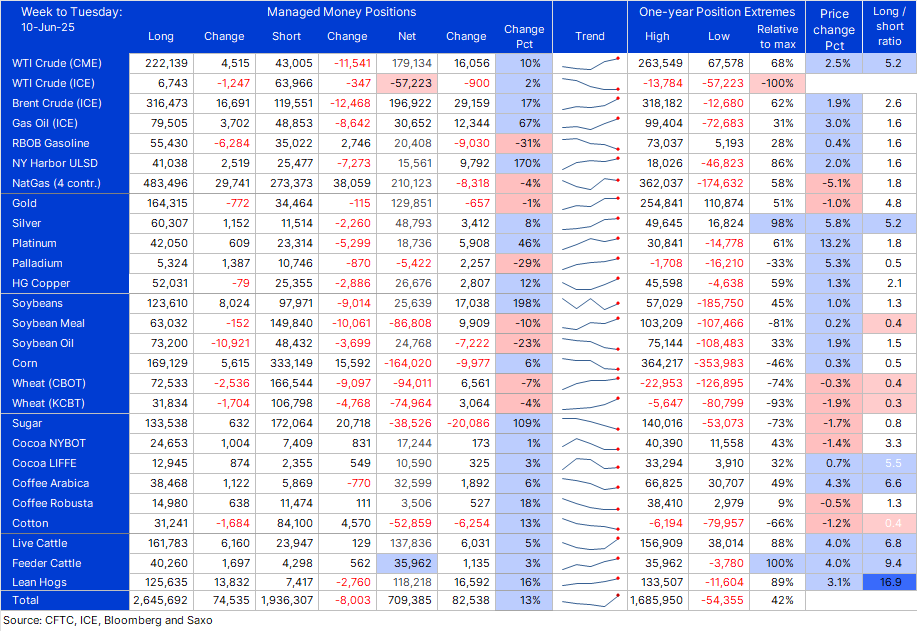Click the red WTI Crude (ICE) Net cell
The height and width of the screenshot is (631, 917).
coord(413,83)
